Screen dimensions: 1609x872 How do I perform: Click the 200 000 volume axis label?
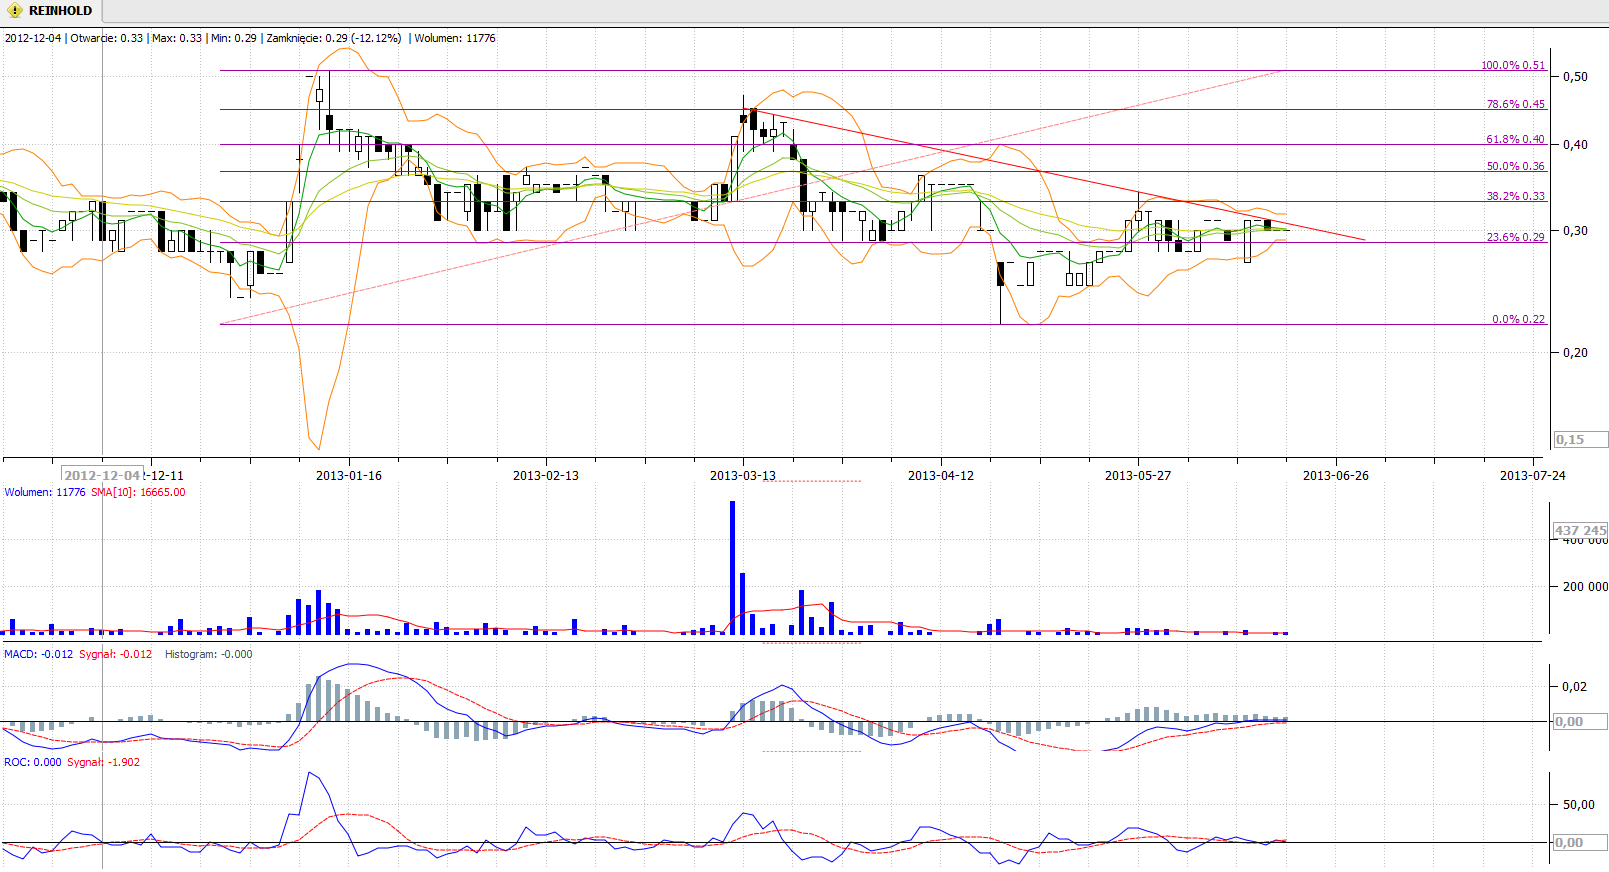click(1585, 586)
